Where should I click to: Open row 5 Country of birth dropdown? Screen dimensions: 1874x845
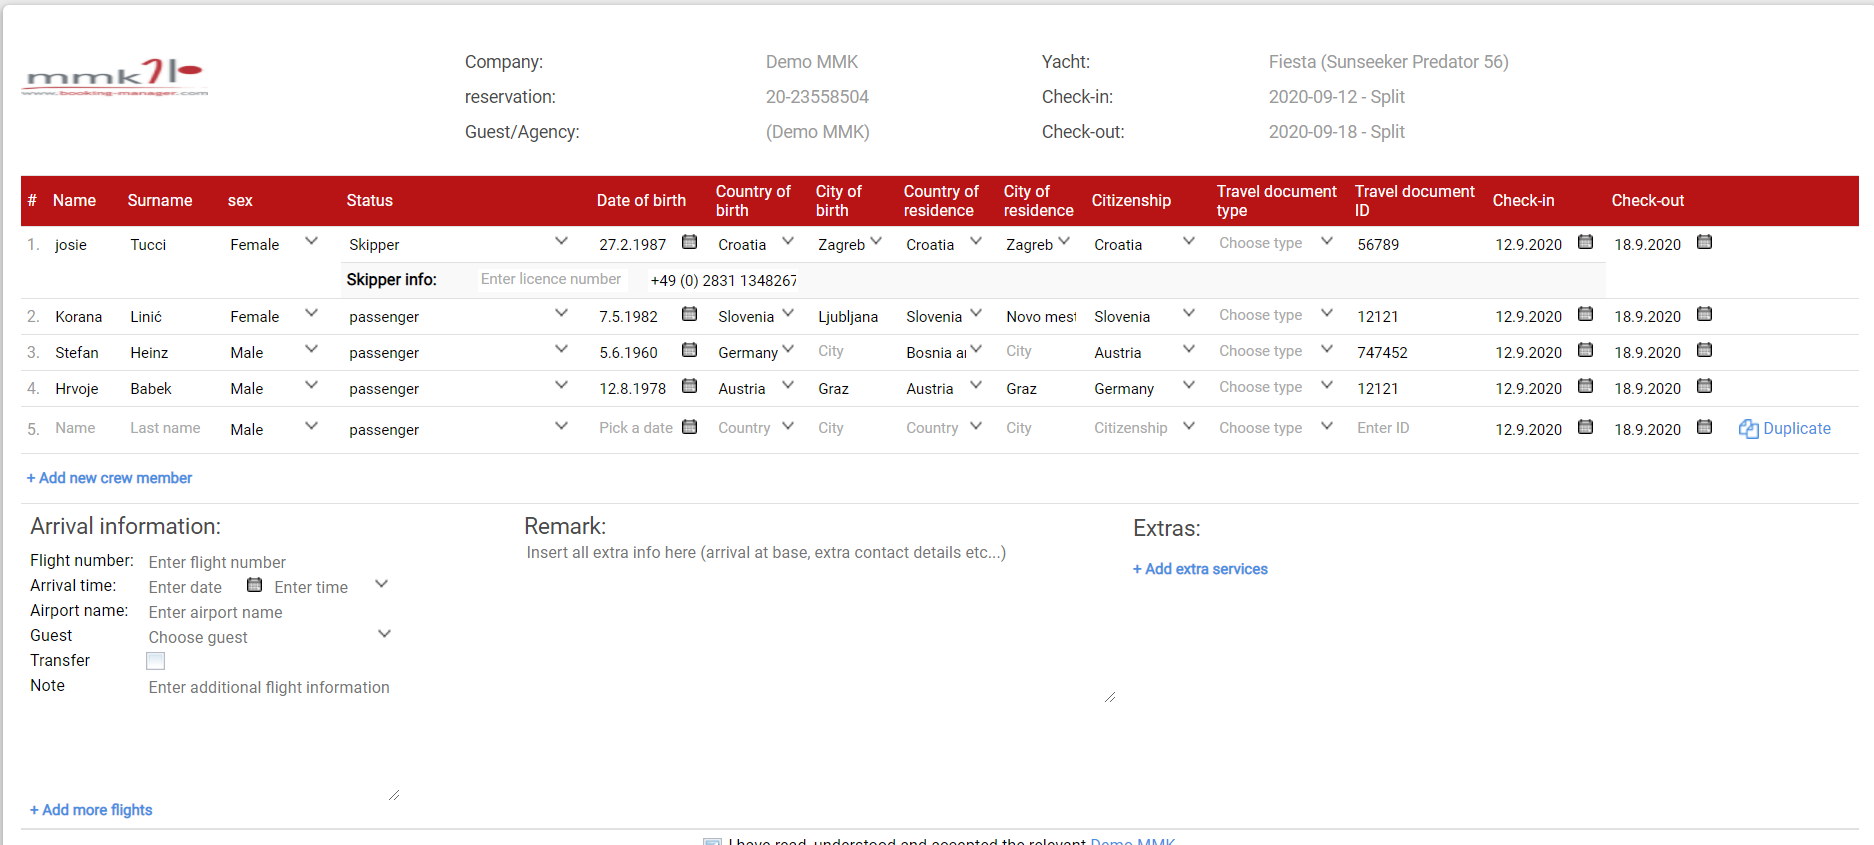pyautogui.click(x=788, y=427)
